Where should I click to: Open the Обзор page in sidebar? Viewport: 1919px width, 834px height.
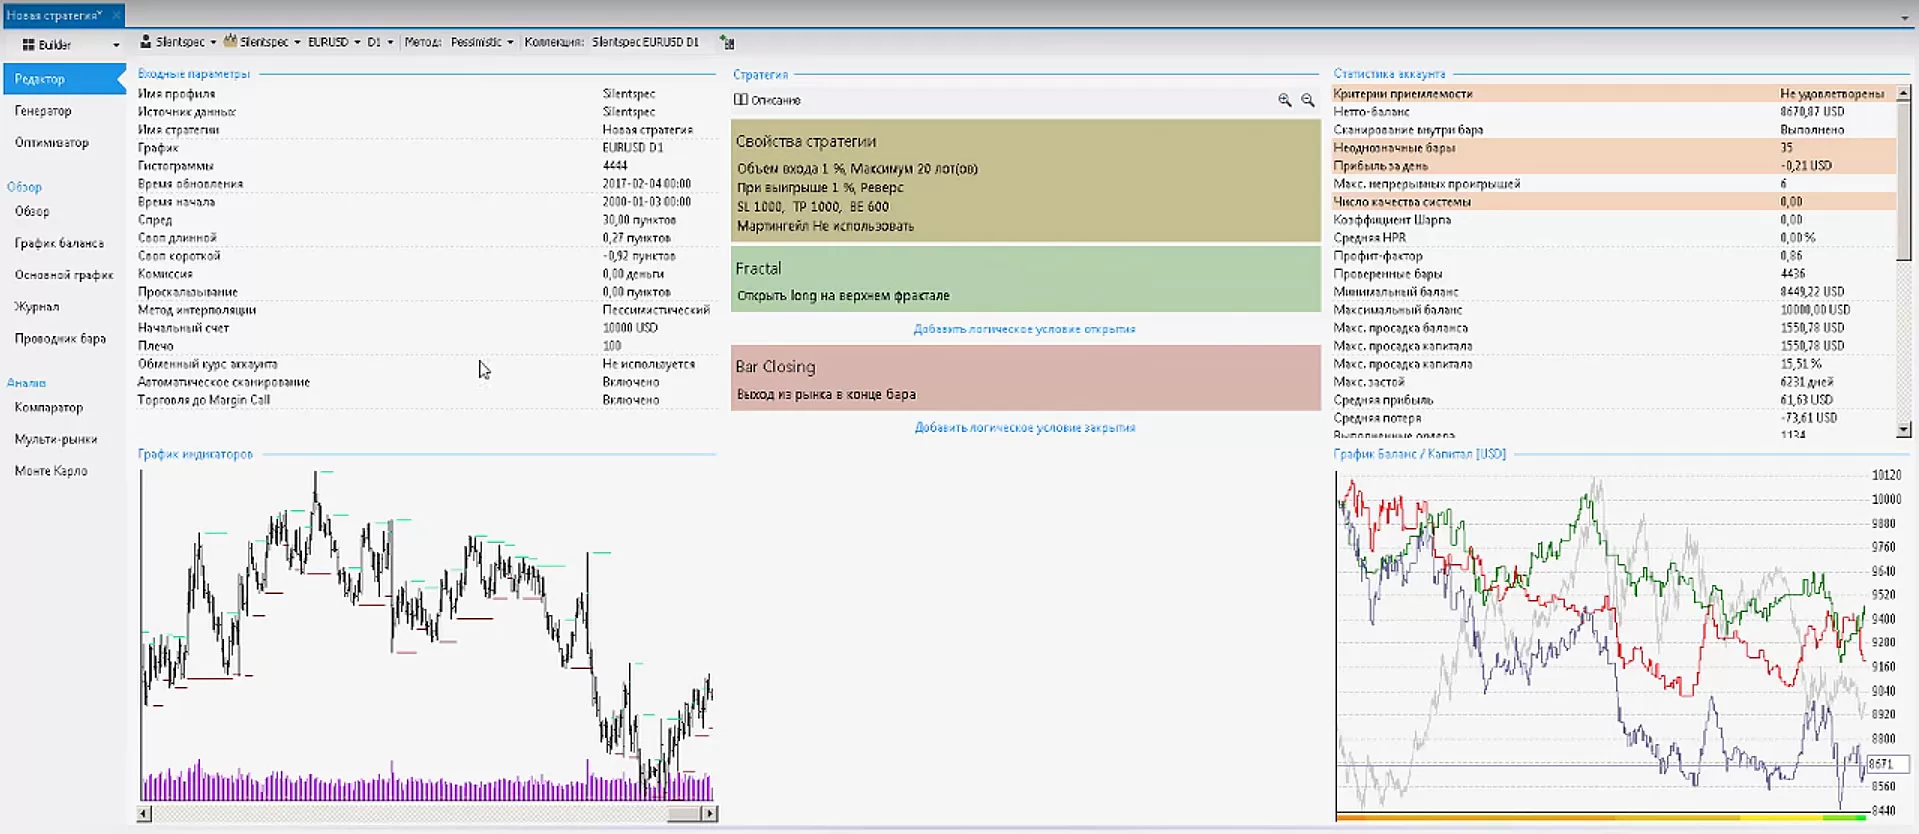pyautogui.click(x=32, y=211)
